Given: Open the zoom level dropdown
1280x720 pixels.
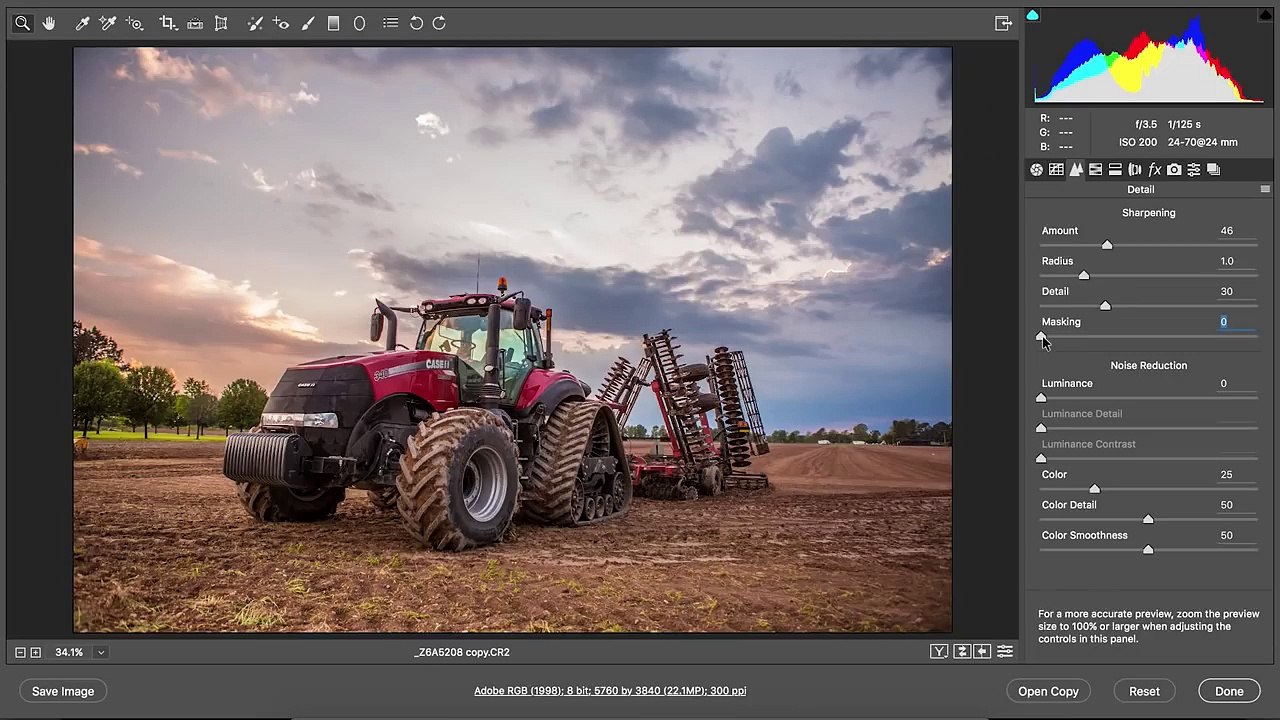Looking at the screenshot, I should click(100, 652).
